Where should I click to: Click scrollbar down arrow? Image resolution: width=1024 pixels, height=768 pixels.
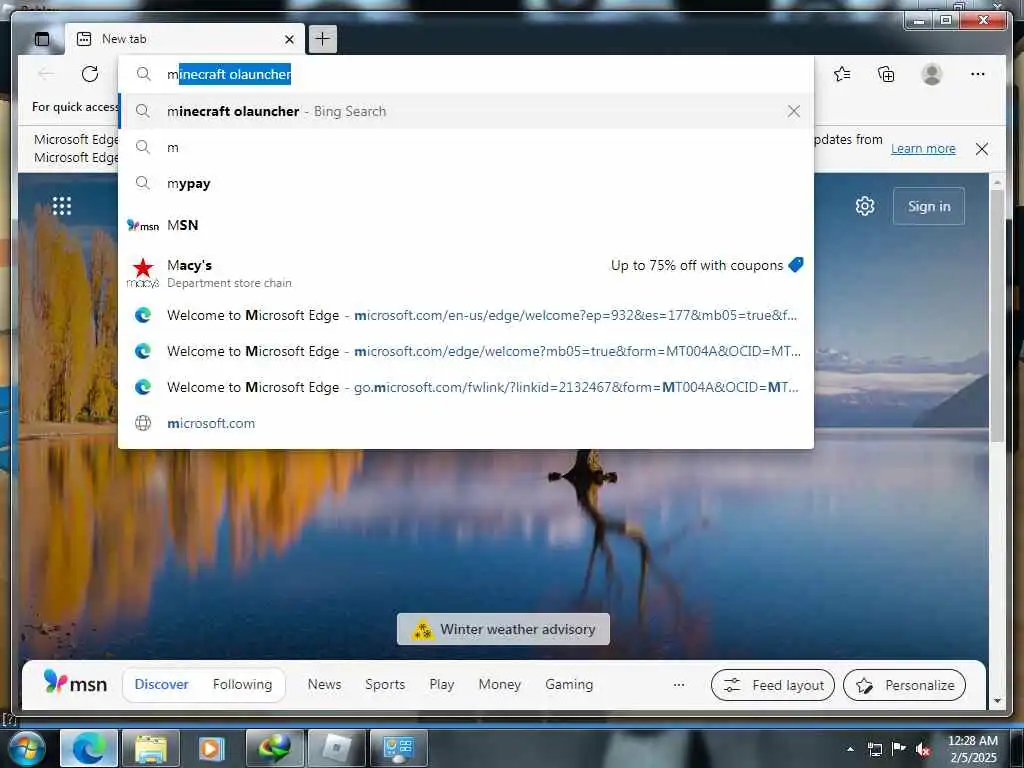click(997, 701)
